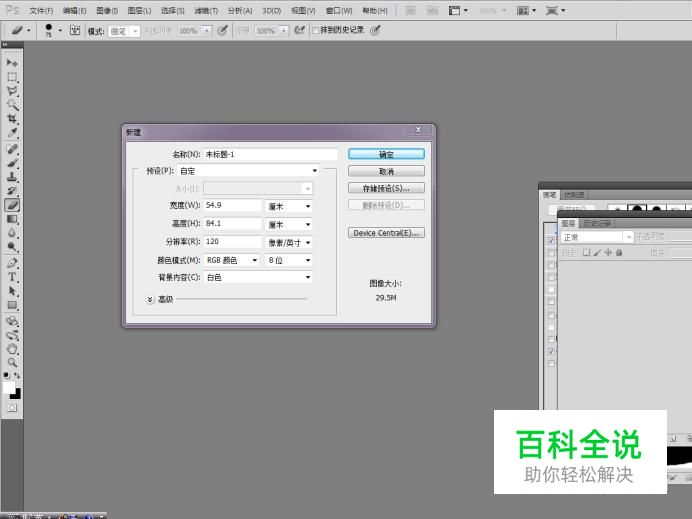
Task: Select the Type (T) tool
Action: coord(12,277)
